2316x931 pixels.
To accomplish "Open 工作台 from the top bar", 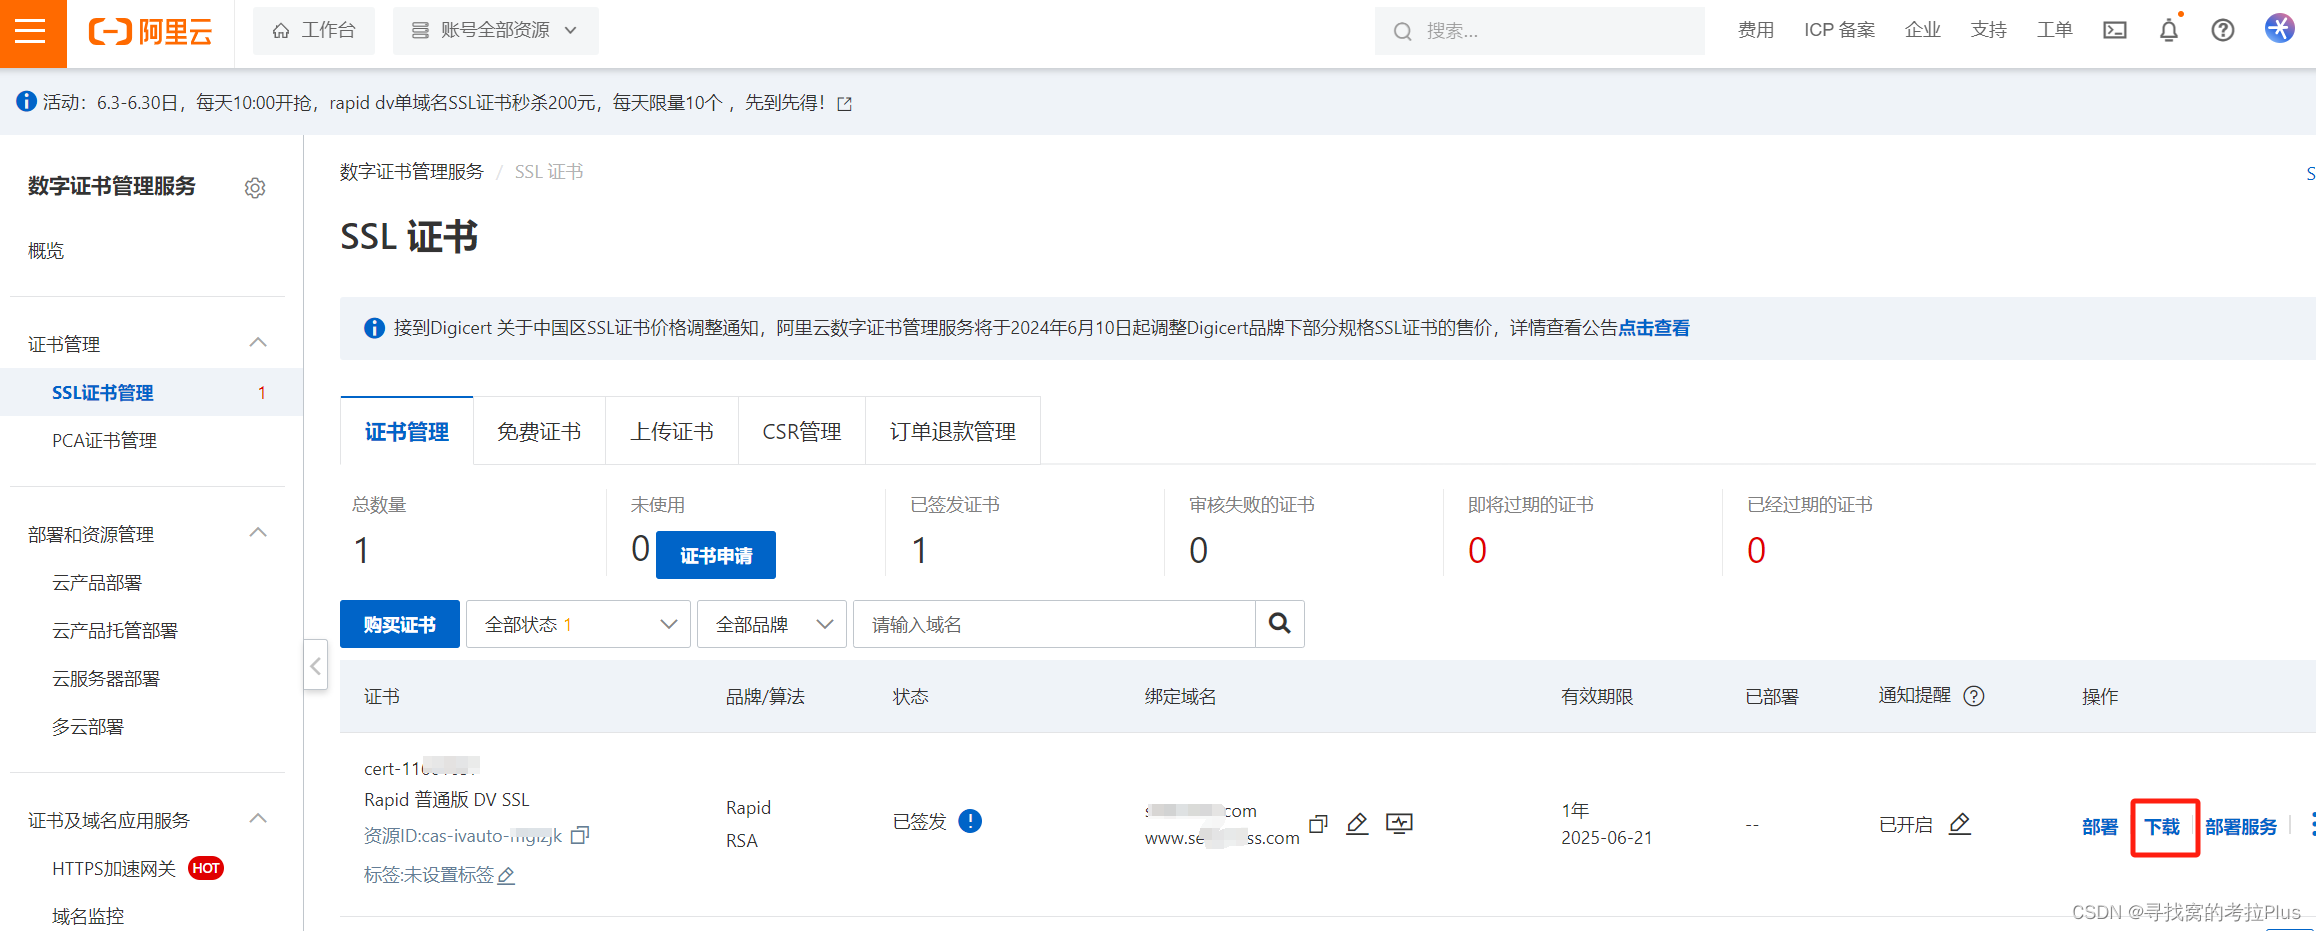I will tap(314, 31).
